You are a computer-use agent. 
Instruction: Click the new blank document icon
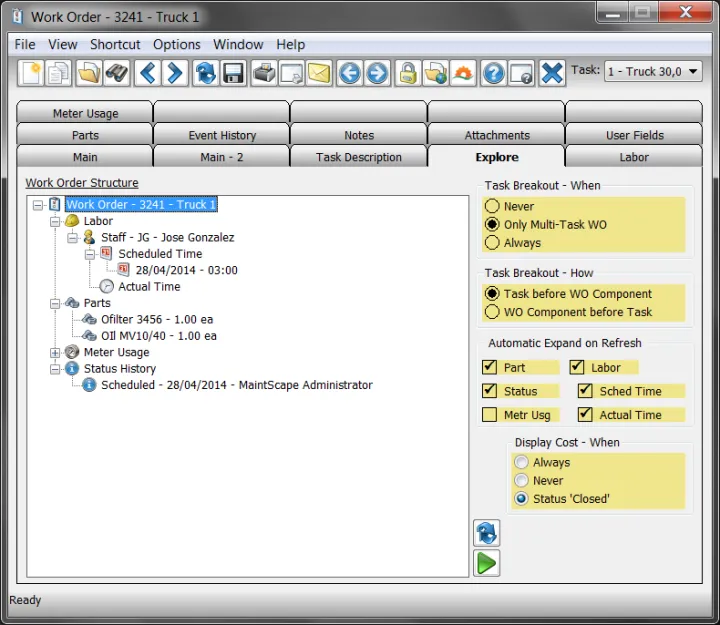click(32, 73)
